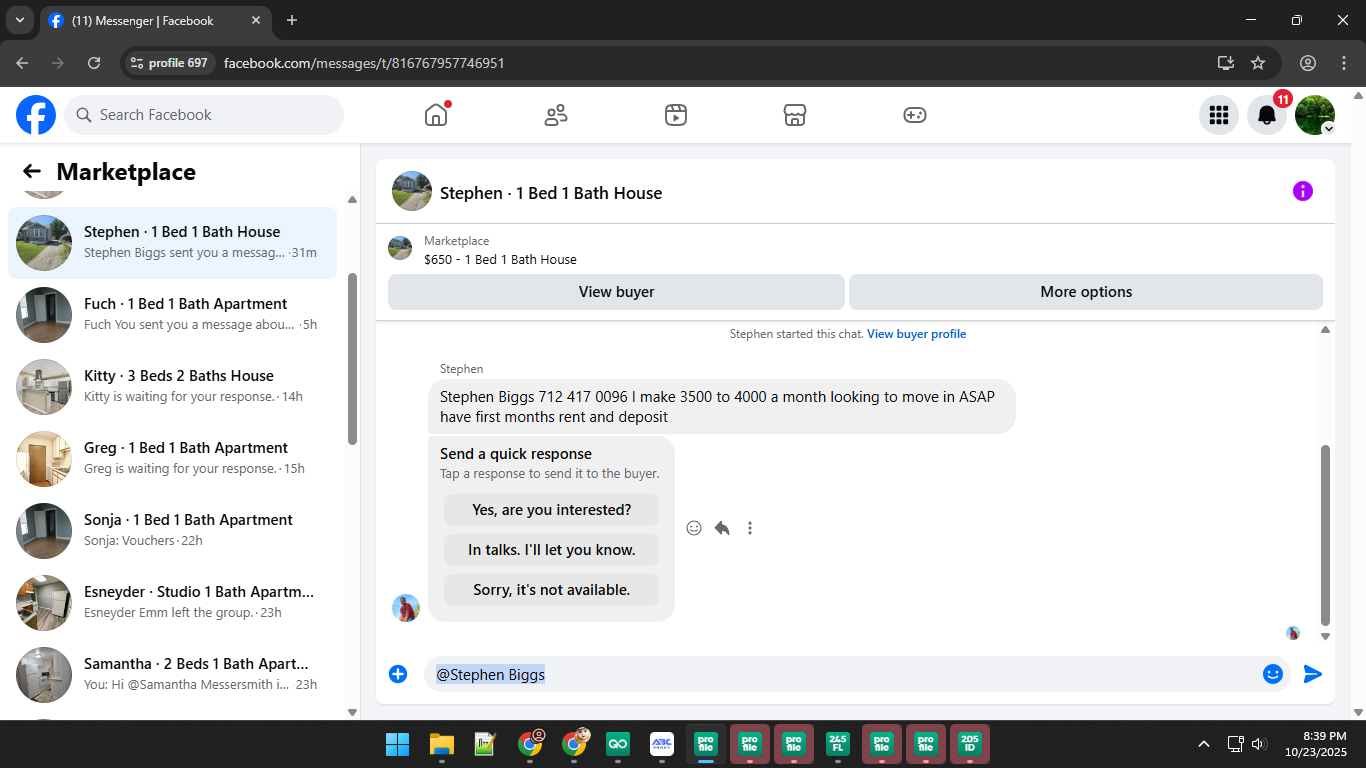Image resolution: width=1366 pixels, height=768 pixels.
Task: Open the Friends icon in top navigation
Action: point(556,115)
